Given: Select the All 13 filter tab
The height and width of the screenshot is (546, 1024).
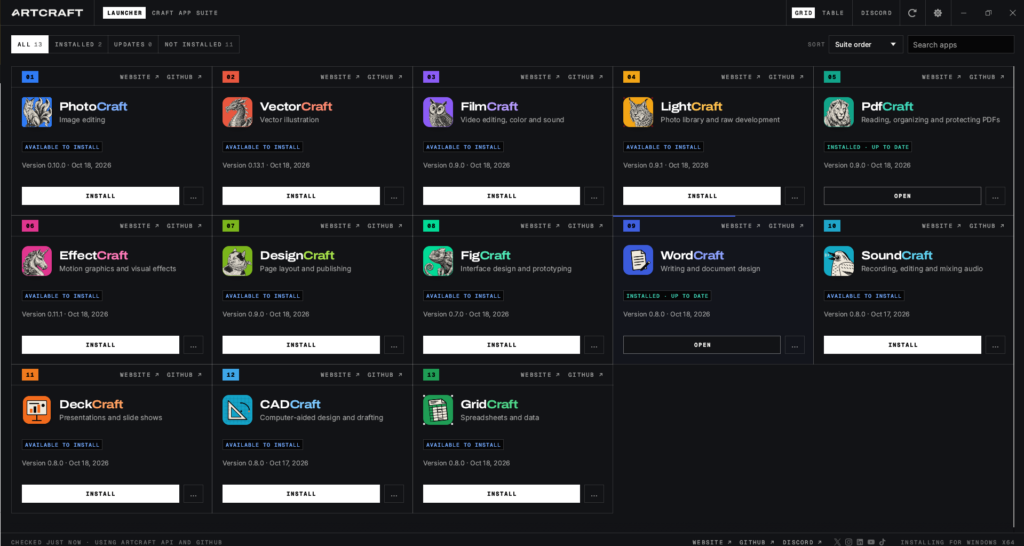Looking at the screenshot, I should [x=29, y=44].
